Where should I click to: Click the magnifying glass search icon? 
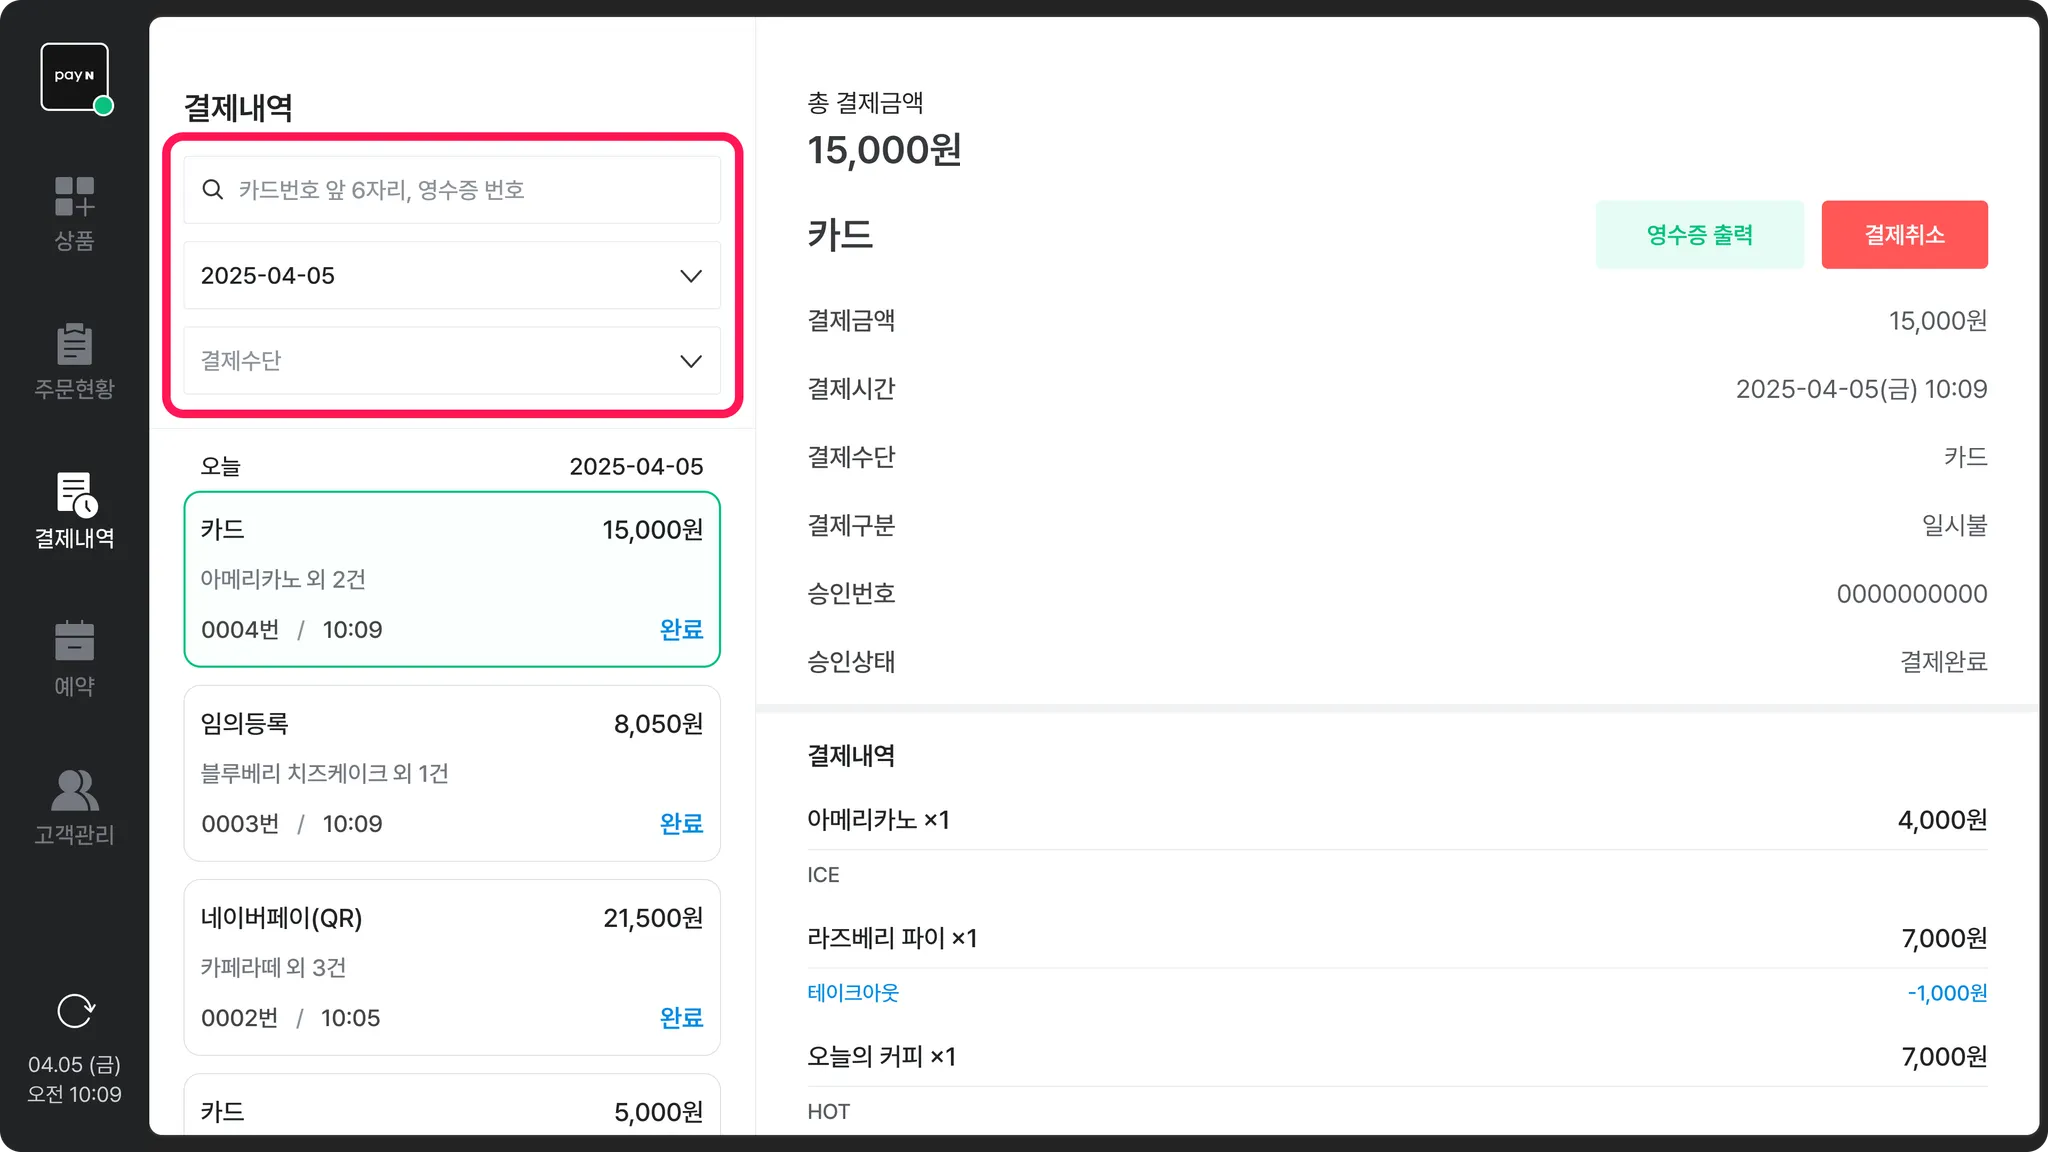click(213, 190)
